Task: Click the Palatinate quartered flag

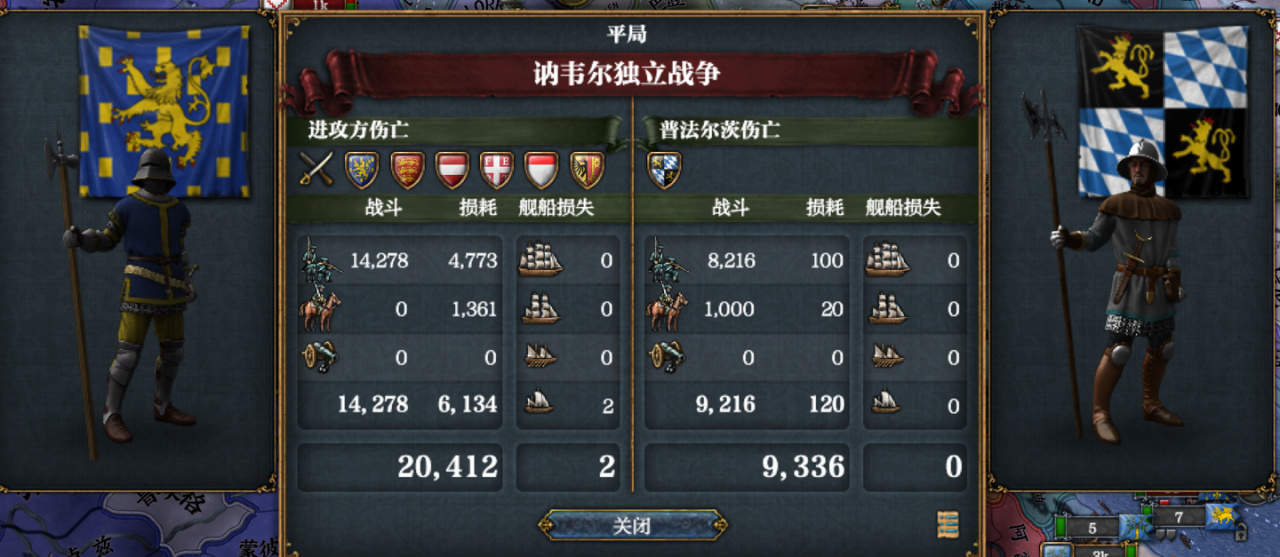Action: coord(1163,111)
